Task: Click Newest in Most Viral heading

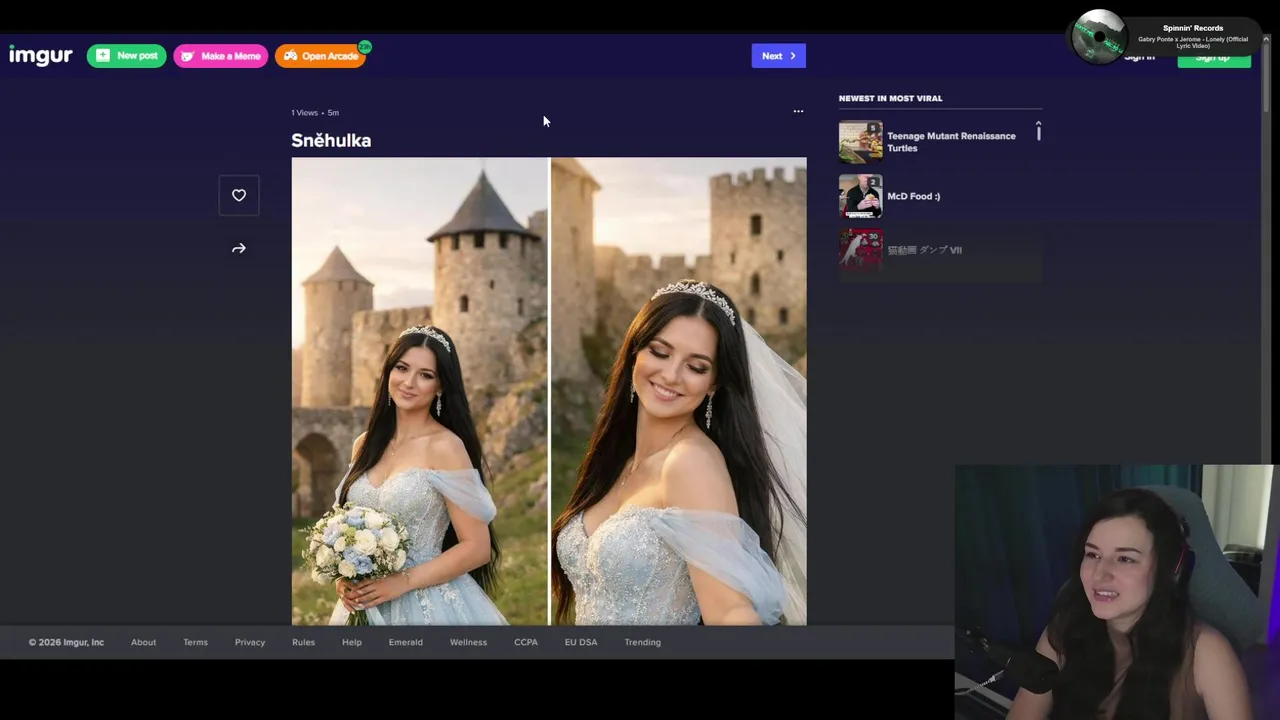Action: point(890,98)
